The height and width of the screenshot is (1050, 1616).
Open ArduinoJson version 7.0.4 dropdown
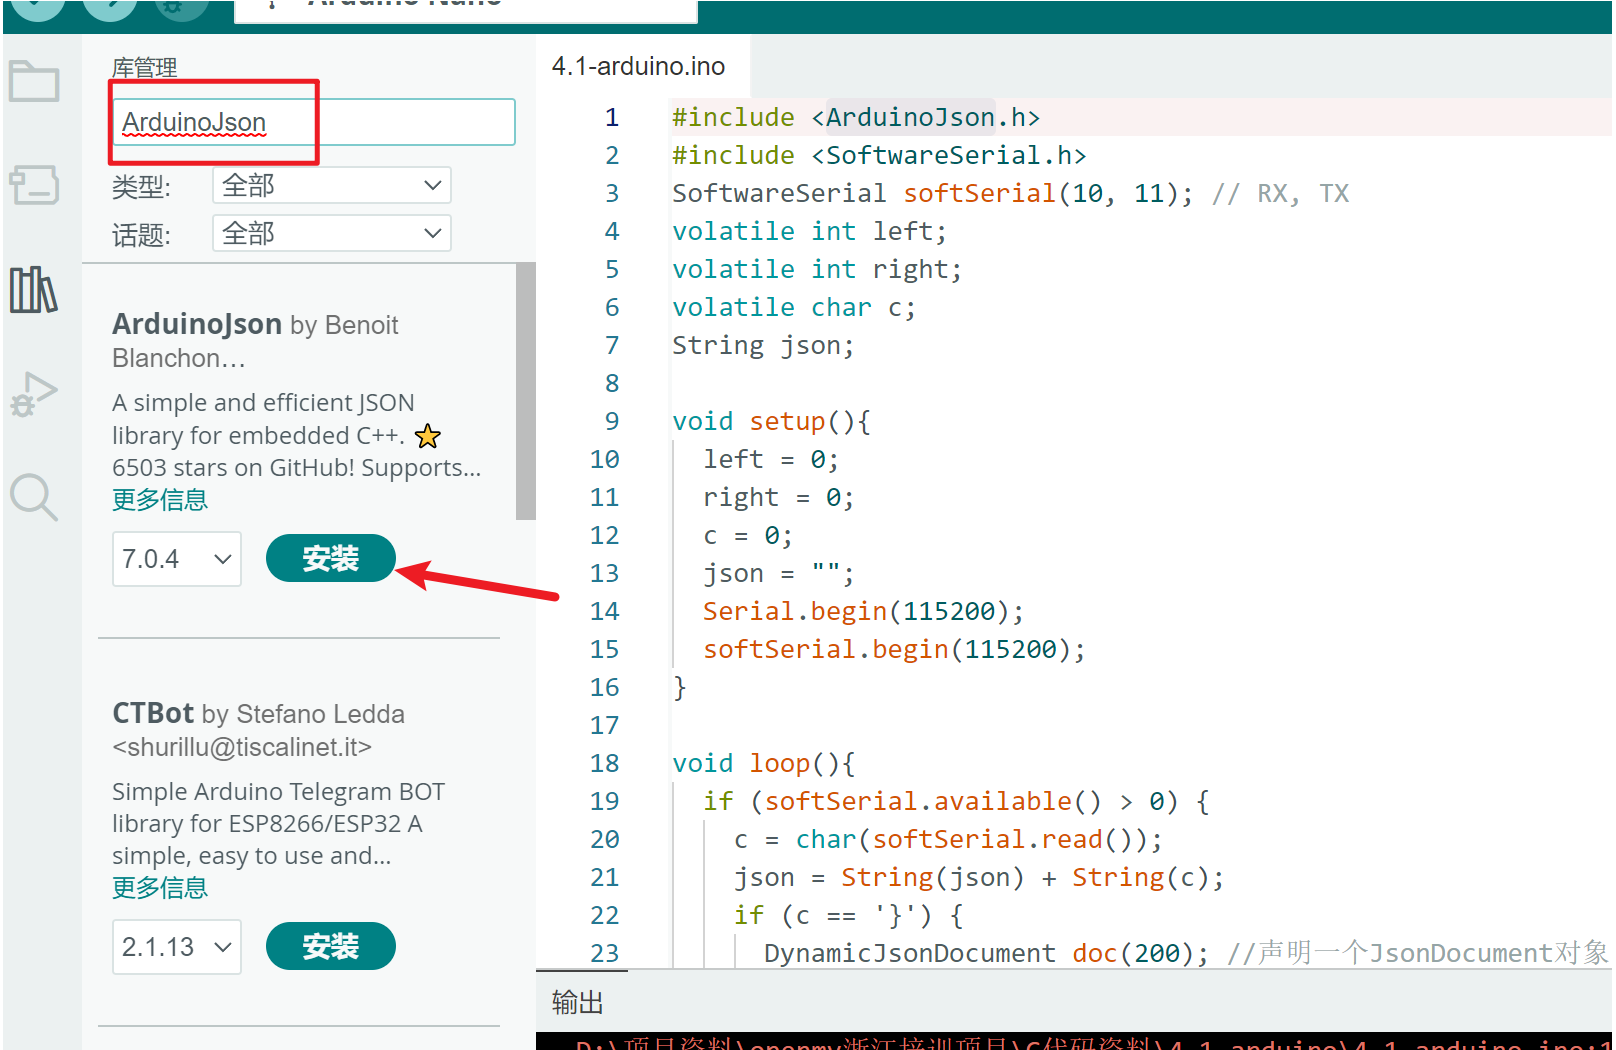[177, 558]
